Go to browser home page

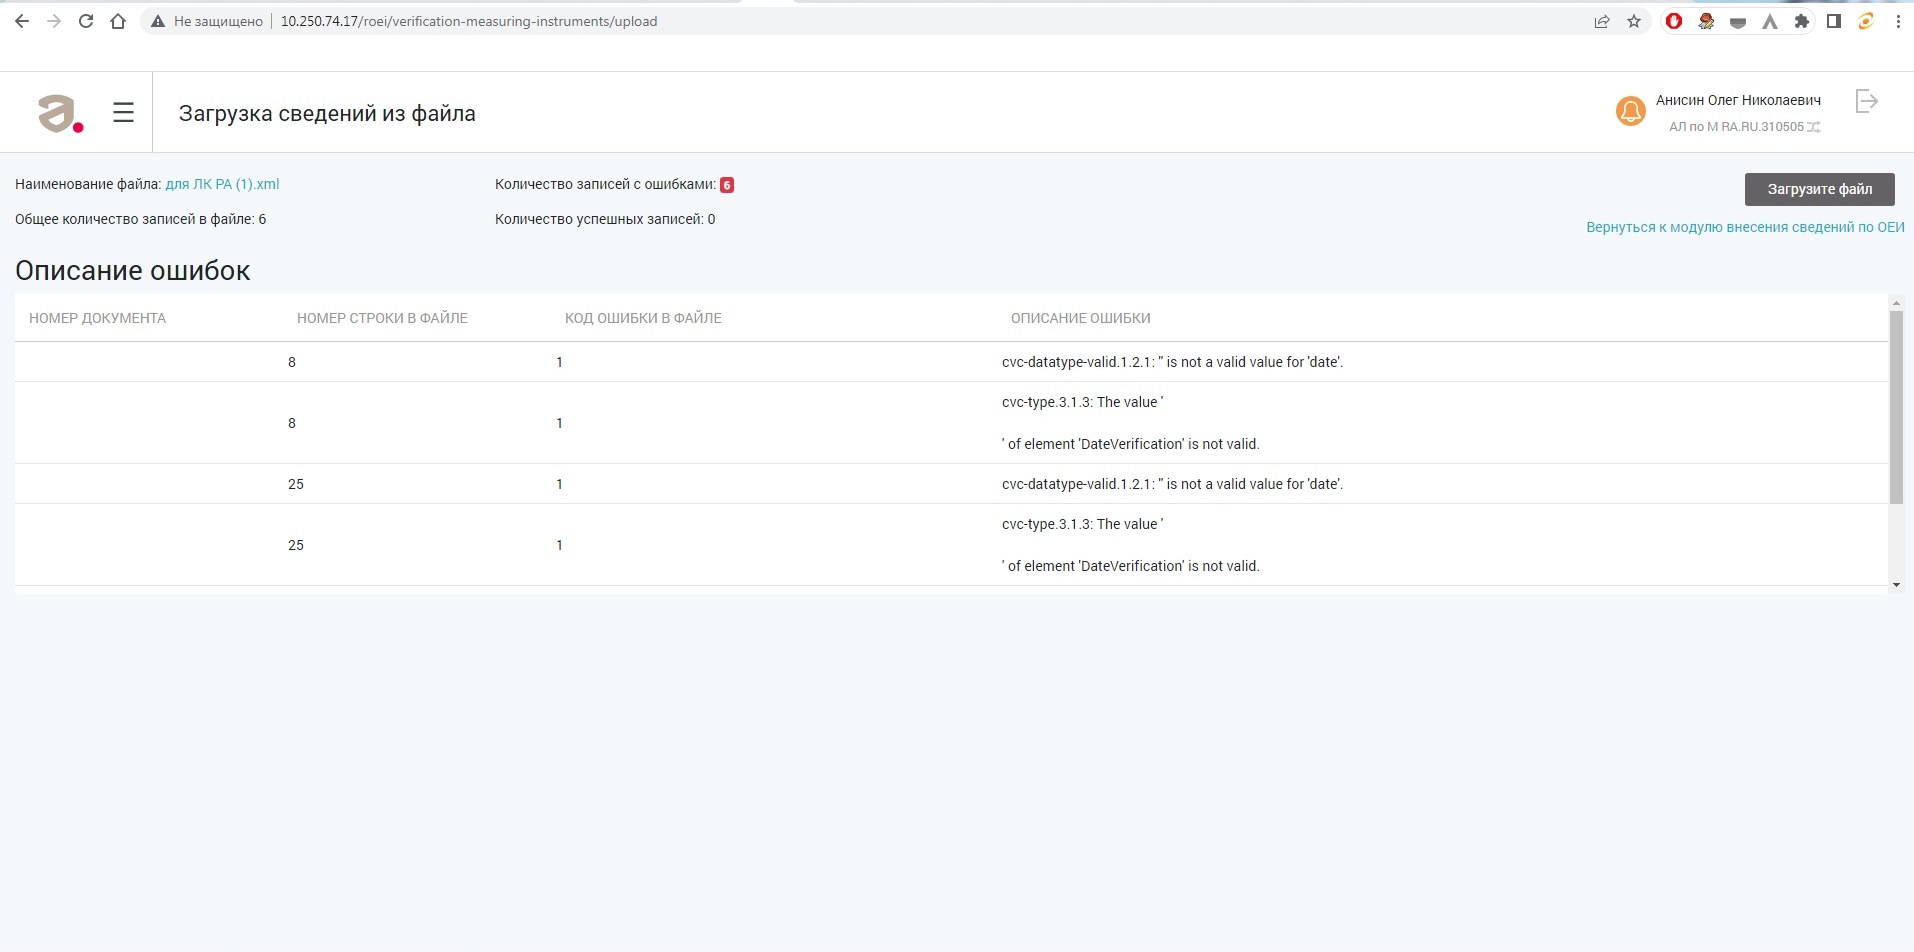118,21
